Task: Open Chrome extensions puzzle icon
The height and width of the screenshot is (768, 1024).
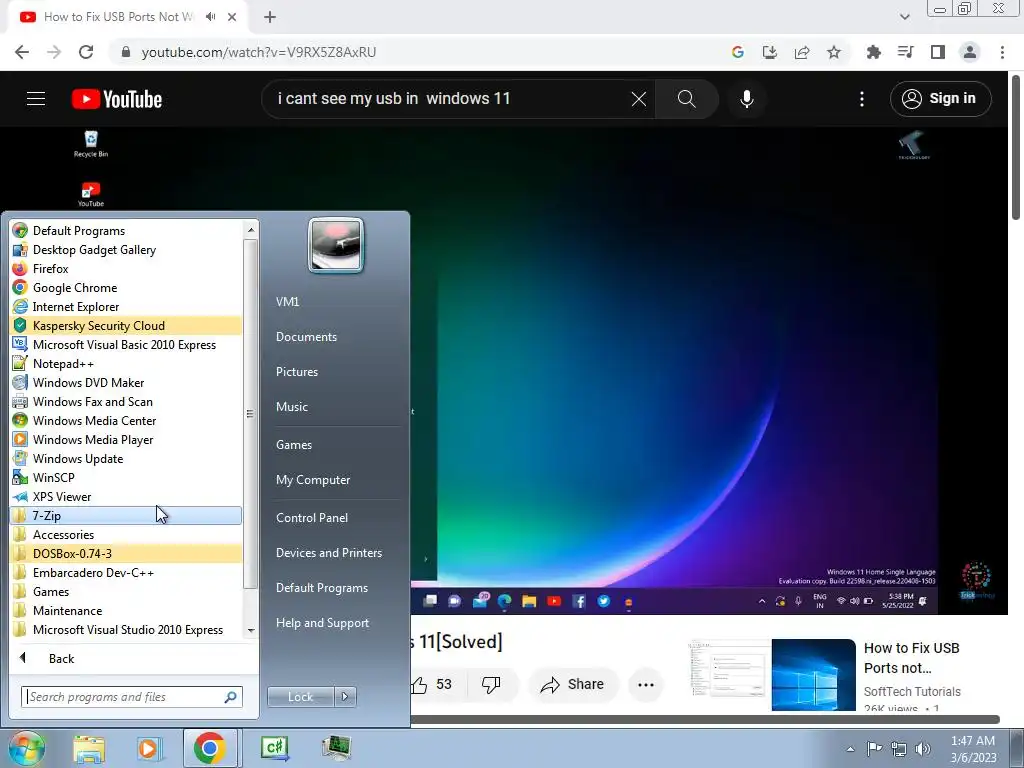Action: [x=873, y=52]
